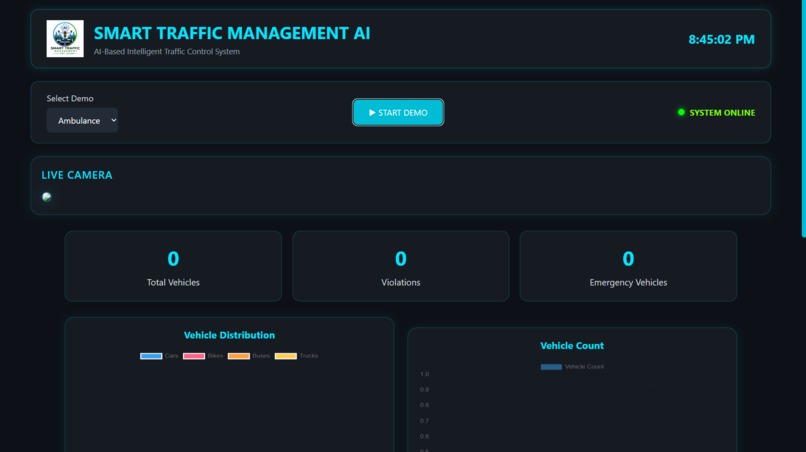Viewport: 806px width, 452px height.
Task: Click the broken live camera image placeholder
Action: [47, 197]
